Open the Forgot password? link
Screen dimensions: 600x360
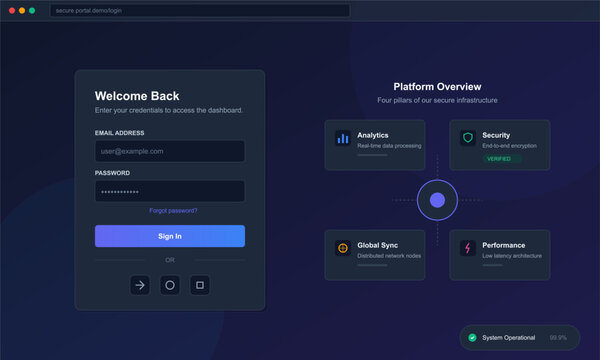click(x=173, y=210)
